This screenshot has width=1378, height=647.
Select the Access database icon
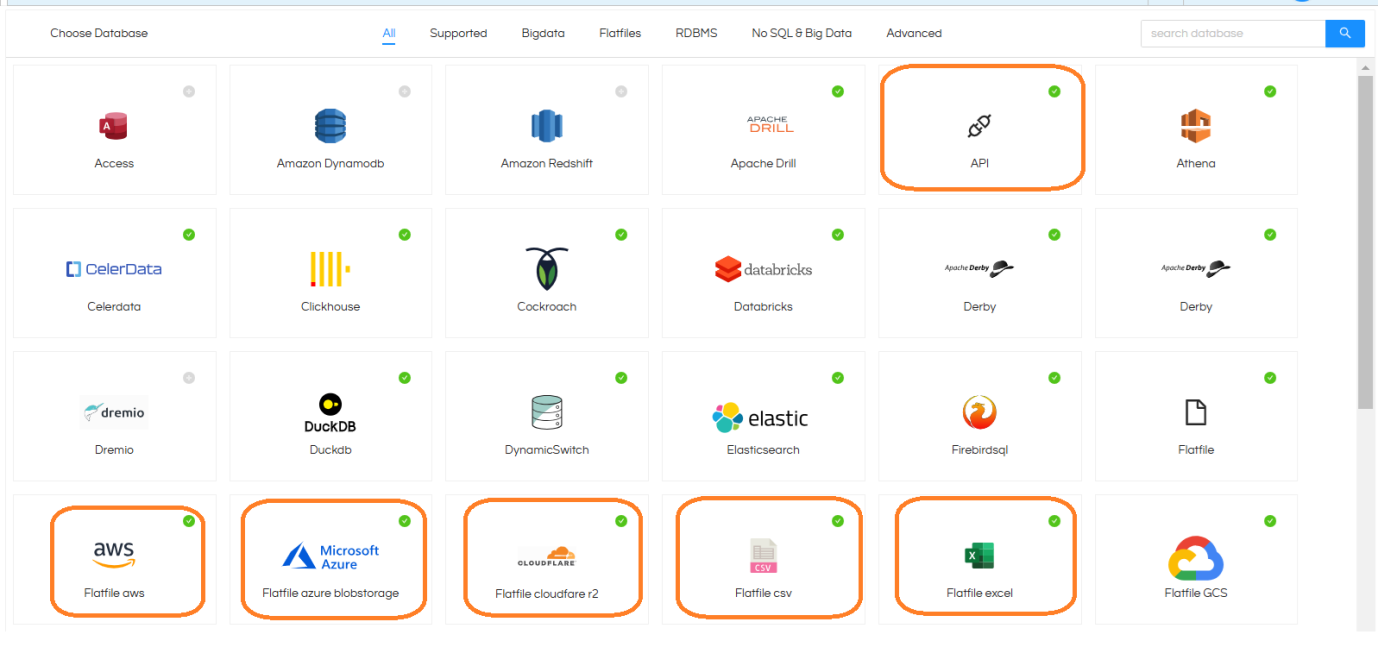click(114, 126)
